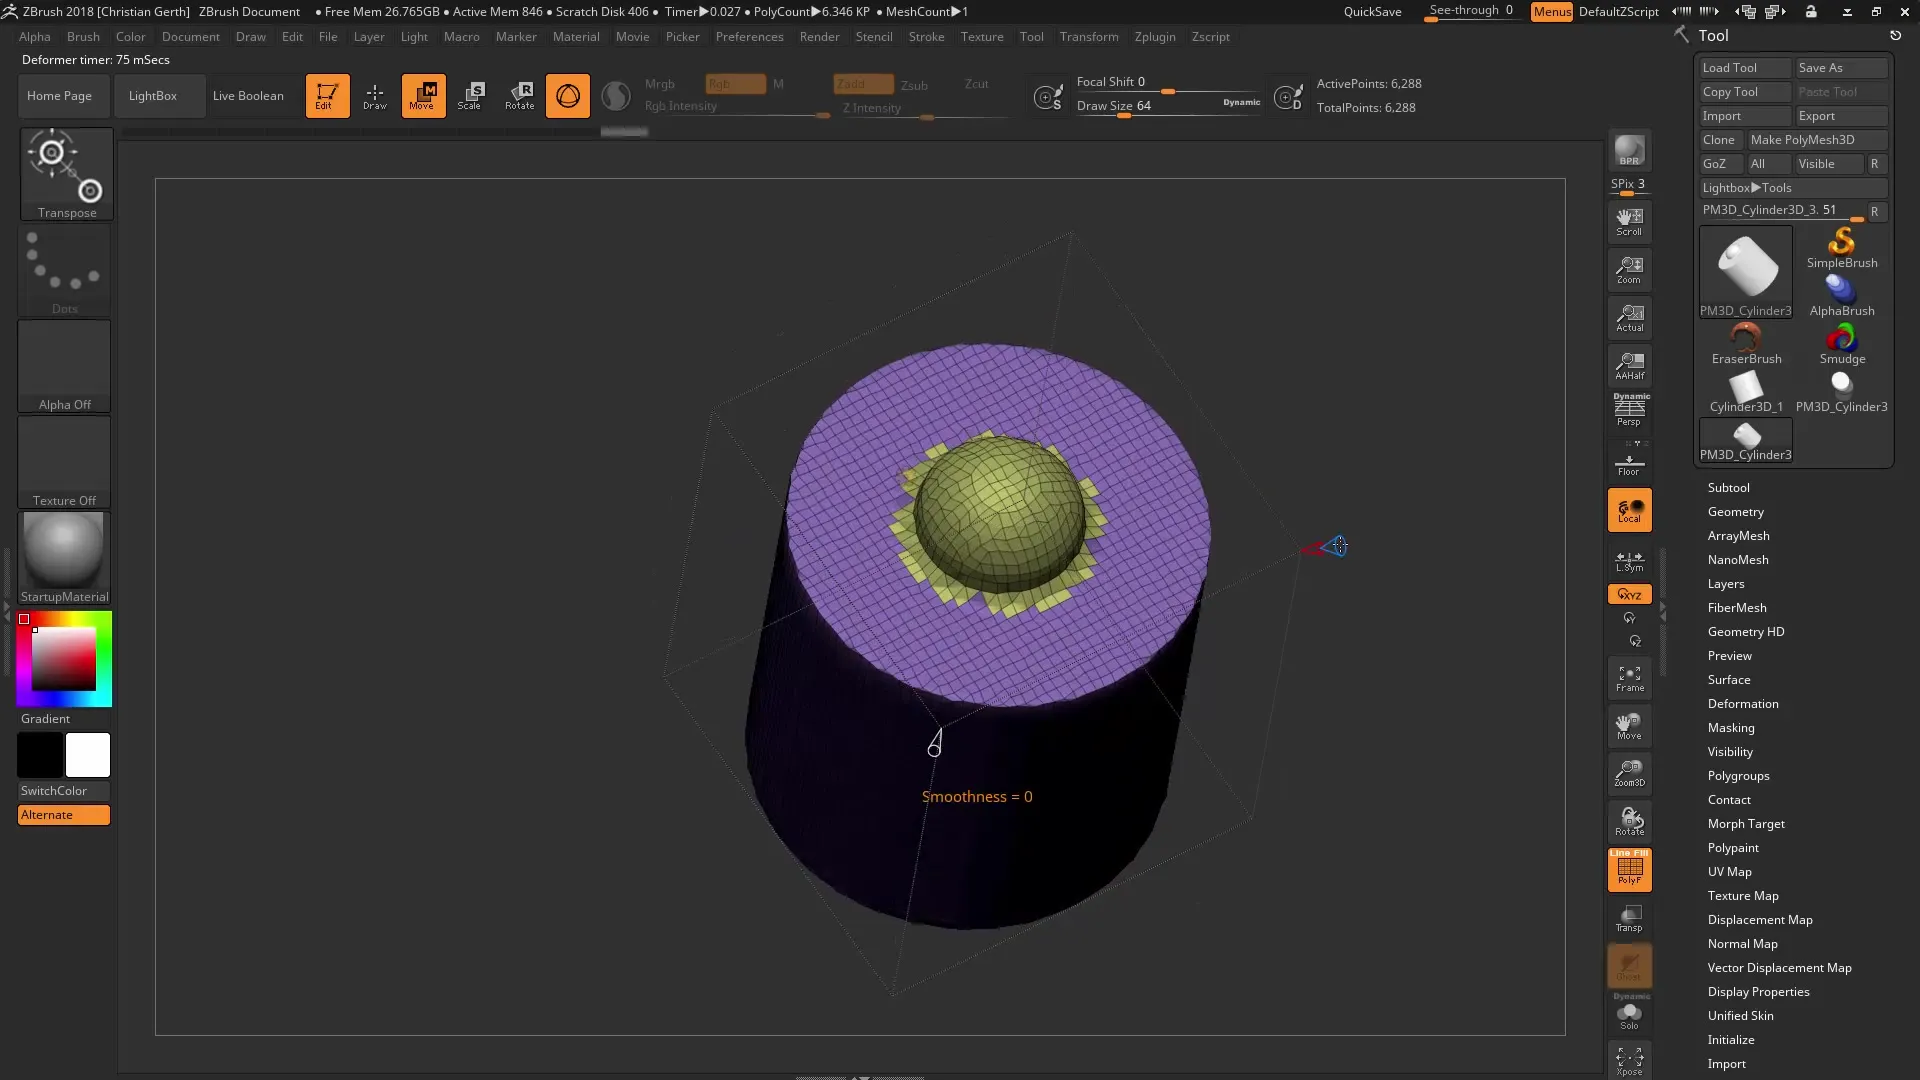
Task: Toggle Perspective (Persp) view
Action: point(1629,410)
